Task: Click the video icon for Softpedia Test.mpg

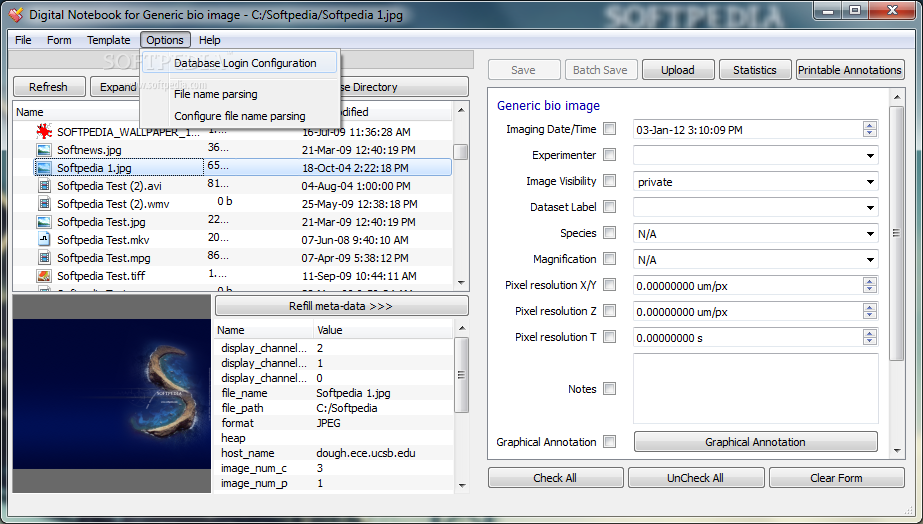Action: pos(44,257)
